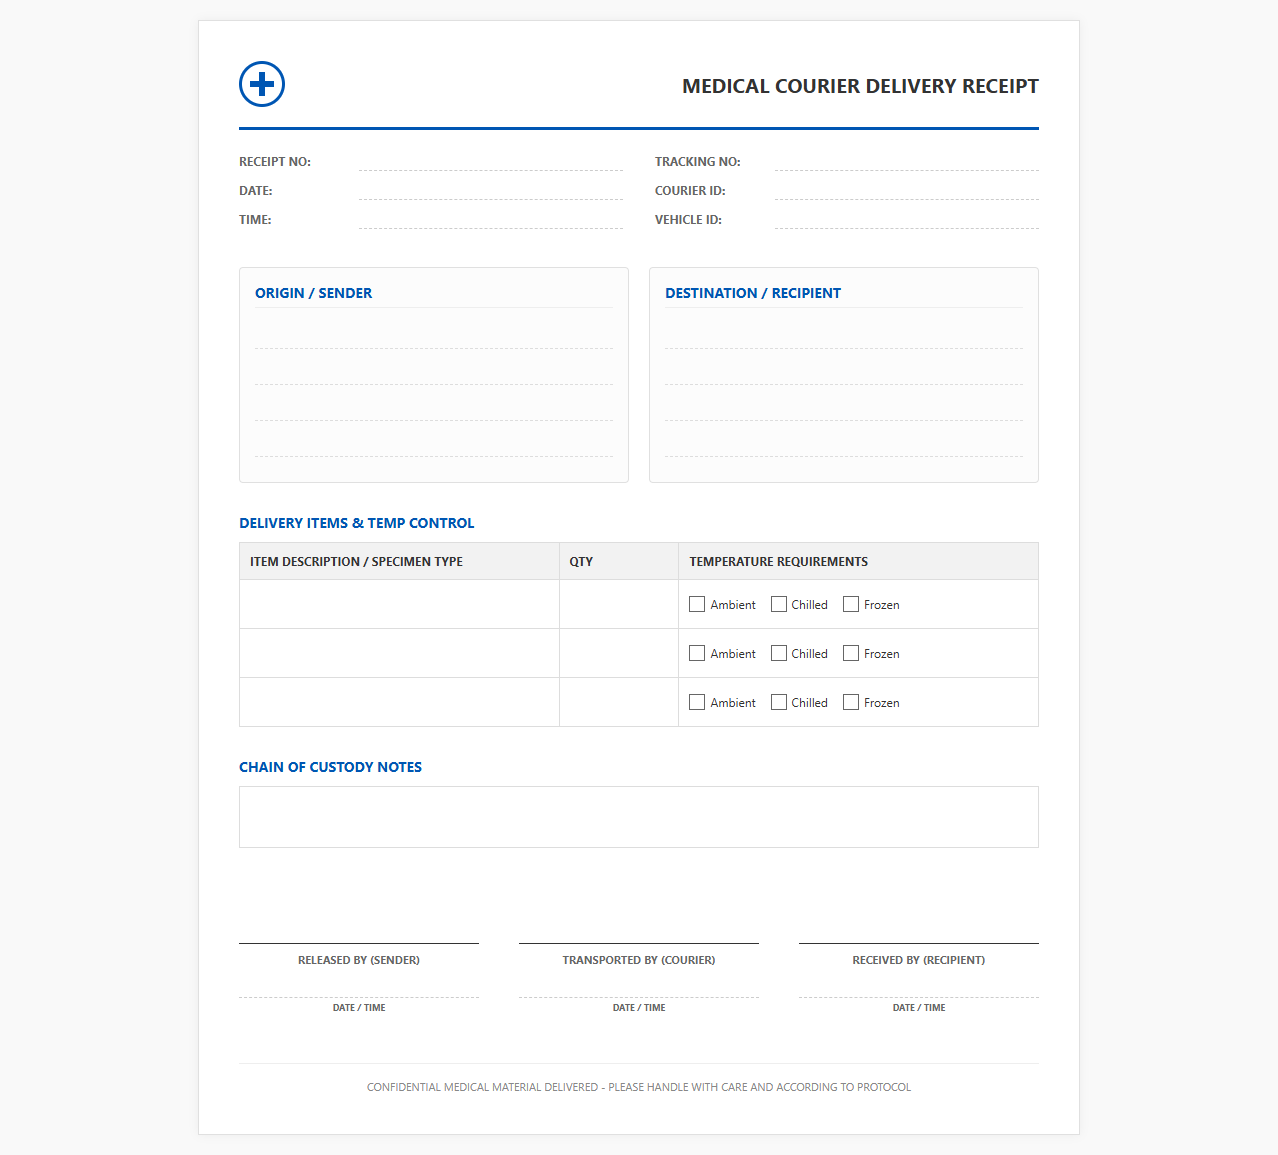Image resolution: width=1278 pixels, height=1155 pixels.
Task: Click the 'RECEIPT NO:' label
Action: point(275,162)
